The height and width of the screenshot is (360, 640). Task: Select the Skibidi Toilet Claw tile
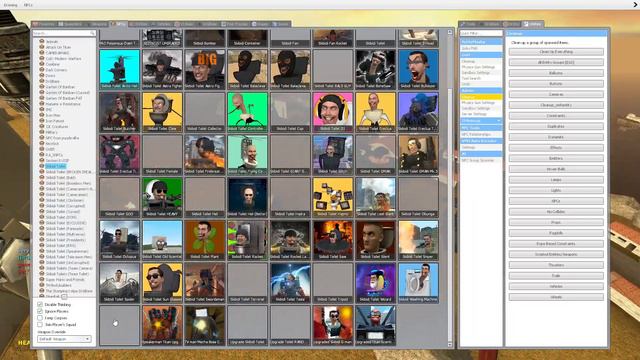coord(162,112)
